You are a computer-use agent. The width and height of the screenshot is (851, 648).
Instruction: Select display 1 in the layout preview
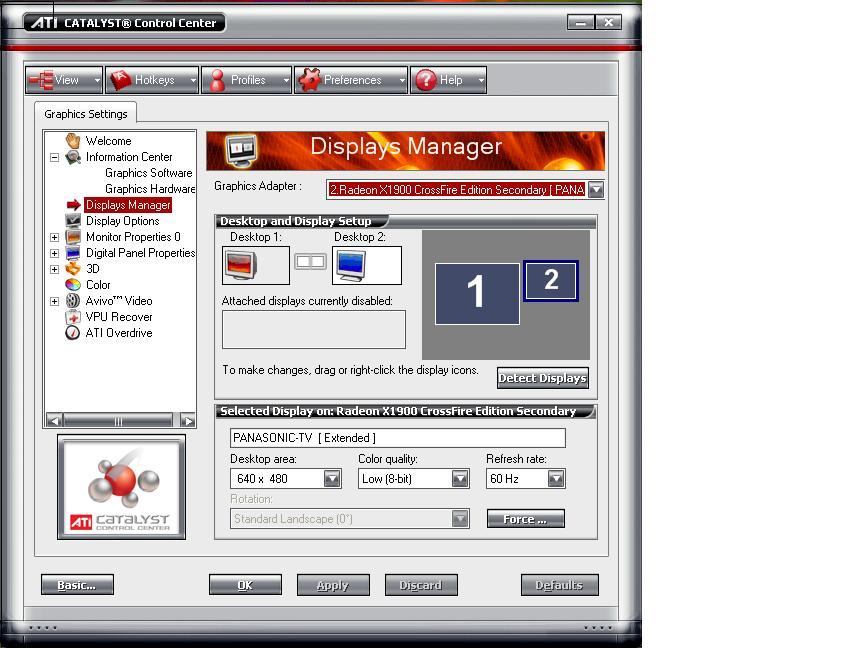tap(477, 294)
